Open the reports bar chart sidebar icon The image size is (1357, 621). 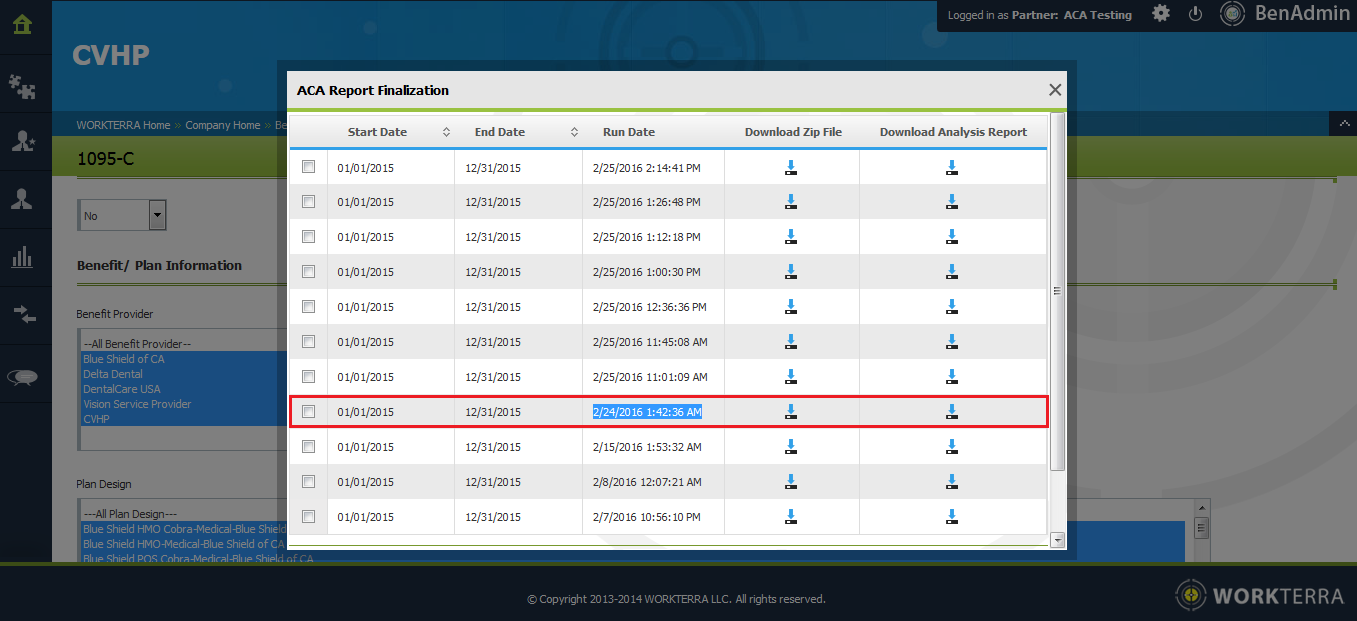click(22, 257)
